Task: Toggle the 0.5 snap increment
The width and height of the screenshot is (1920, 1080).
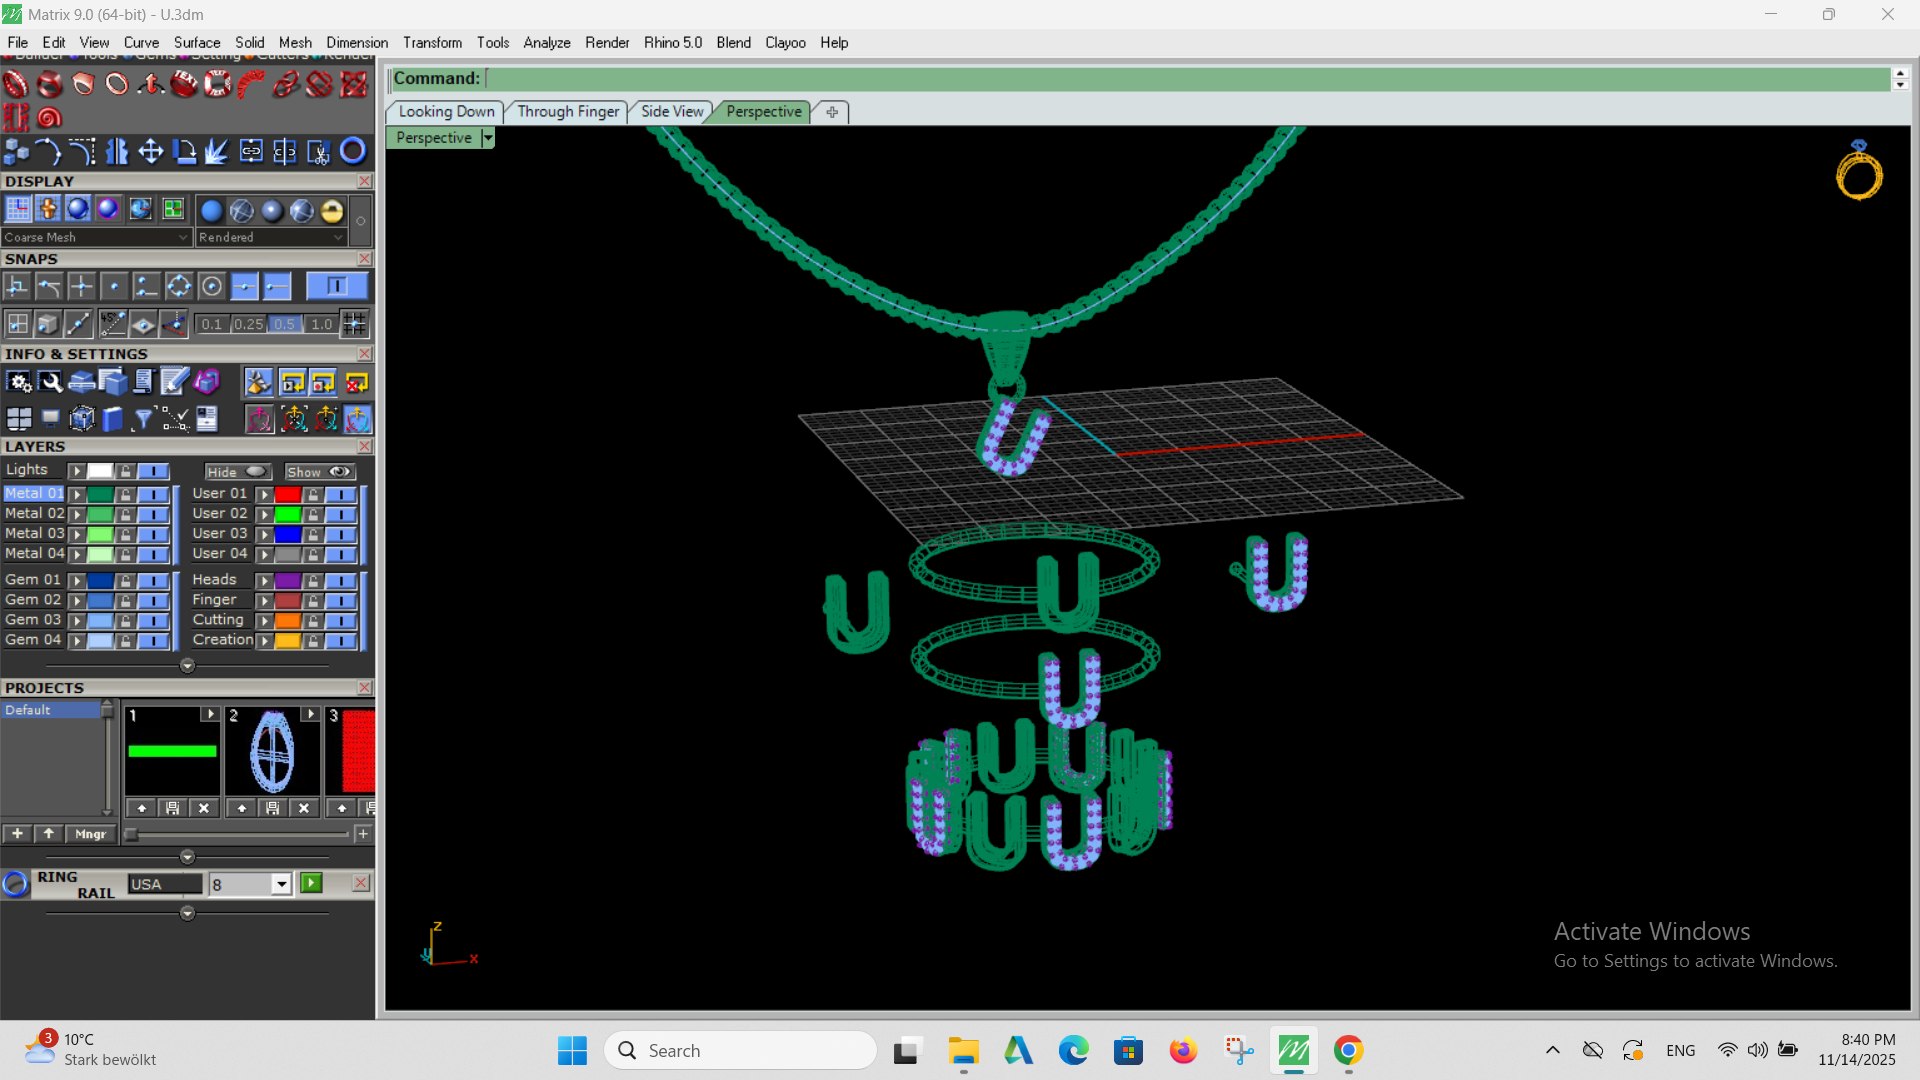Action: (285, 323)
